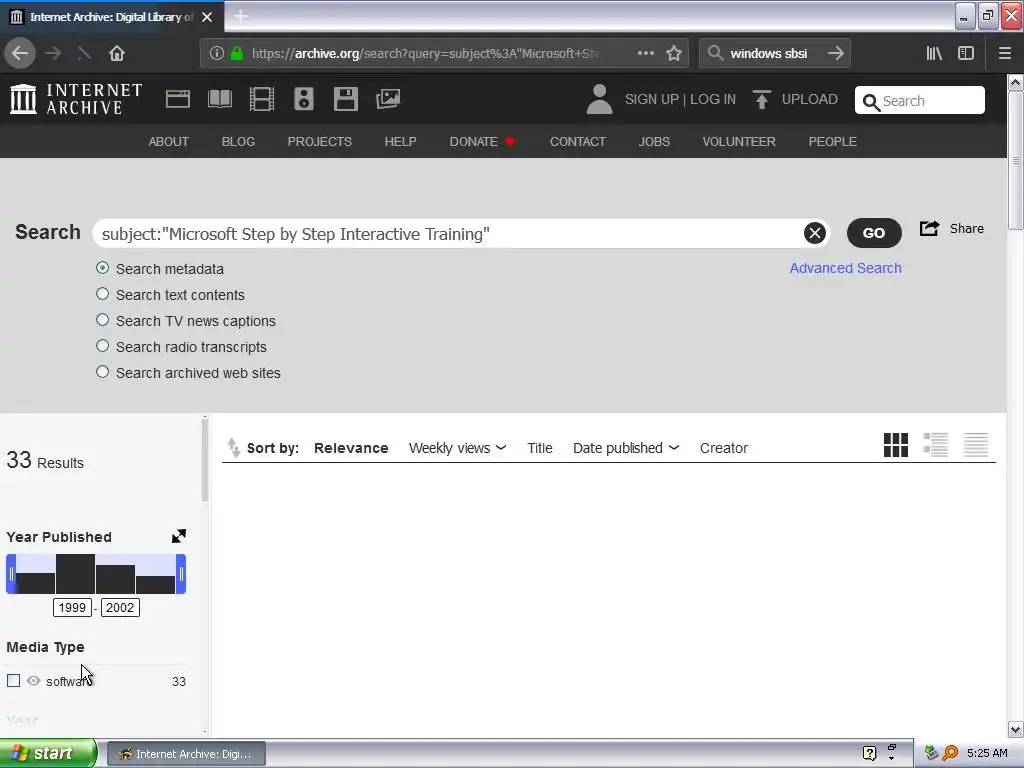The height and width of the screenshot is (768, 1024).
Task: Open the JOBS page
Action: click(x=654, y=142)
